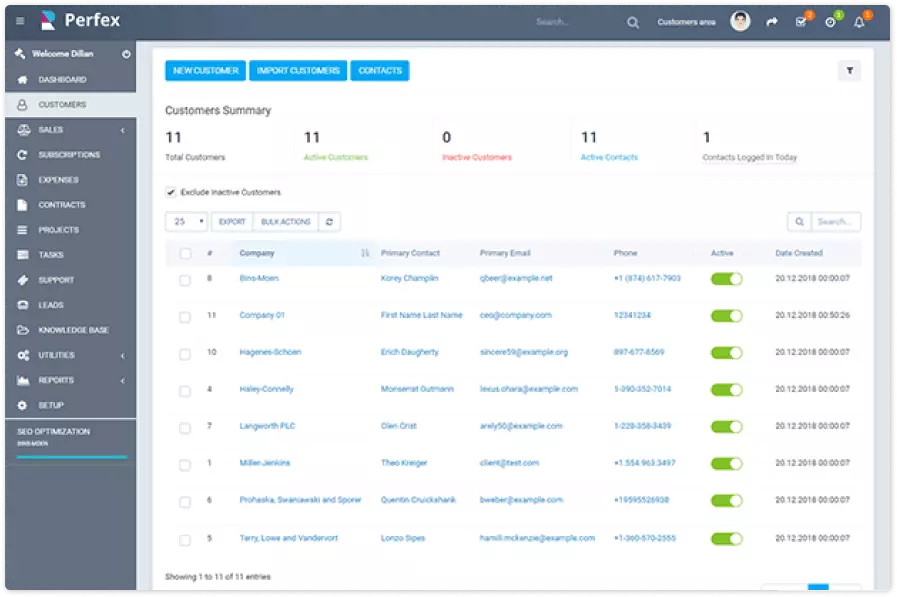Screen dimensions: 897x597
Task: Click the Support ticket icon in the sidebar
Action: 22,280
